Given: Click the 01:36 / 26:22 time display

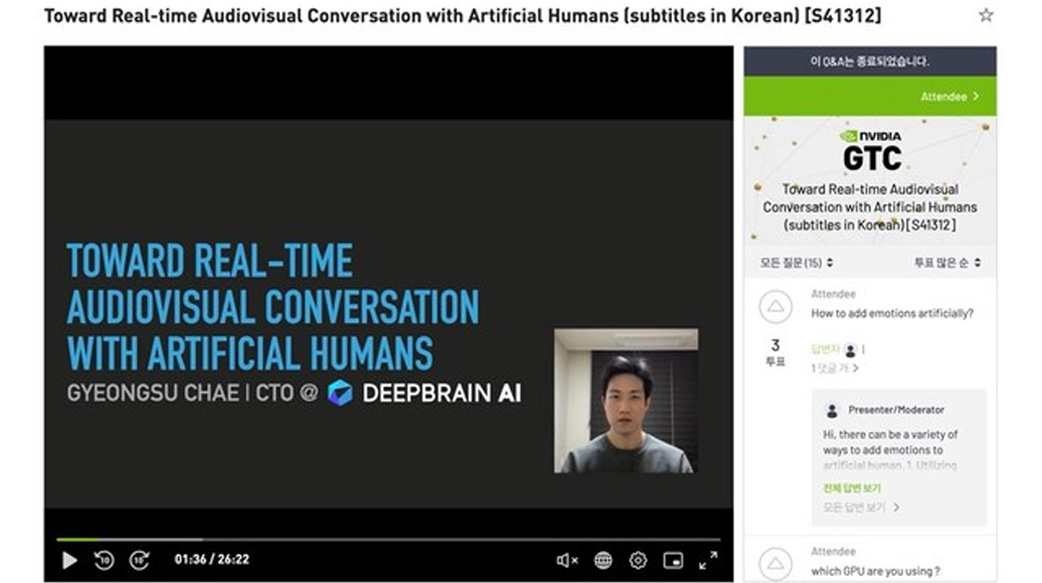Looking at the screenshot, I should click(x=212, y=560).
